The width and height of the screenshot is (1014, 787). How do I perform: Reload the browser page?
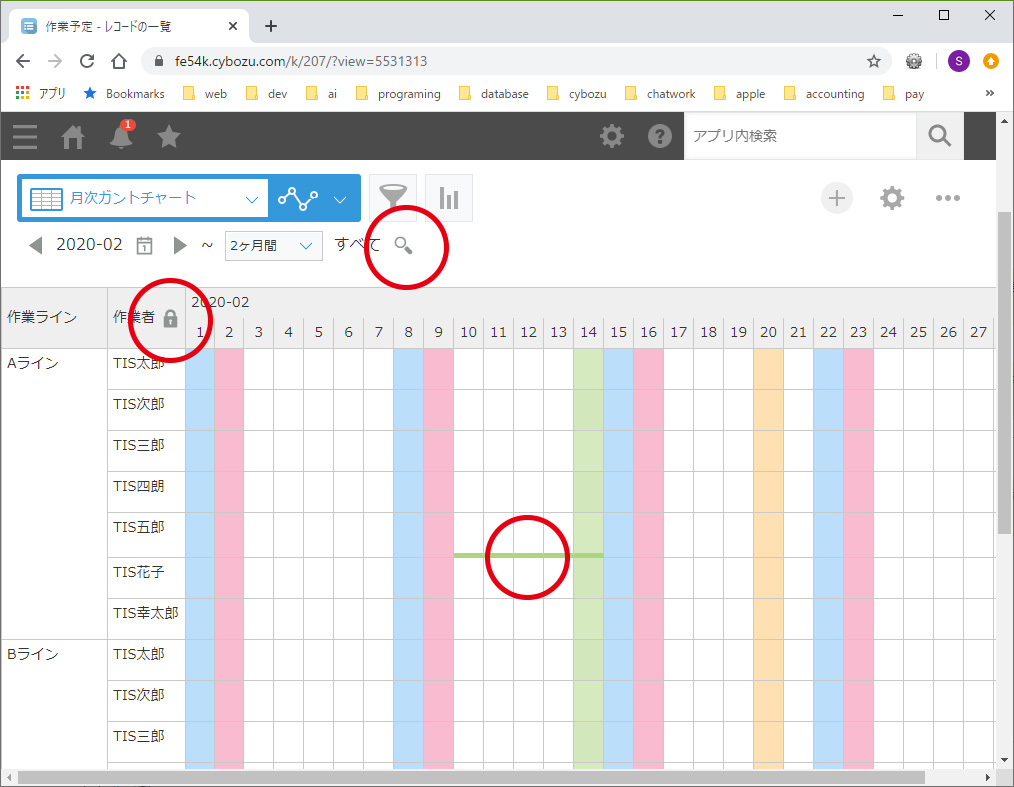coord(87,61)
